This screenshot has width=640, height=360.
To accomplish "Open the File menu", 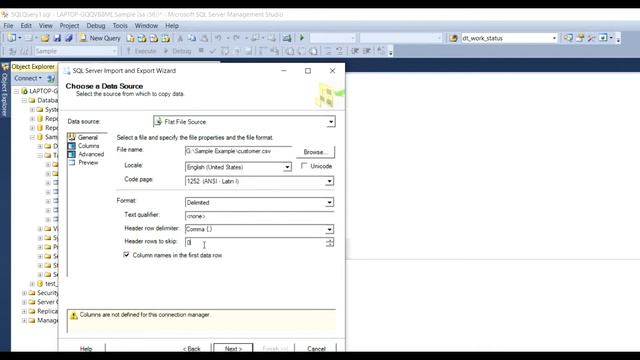I will click(8, 25).
